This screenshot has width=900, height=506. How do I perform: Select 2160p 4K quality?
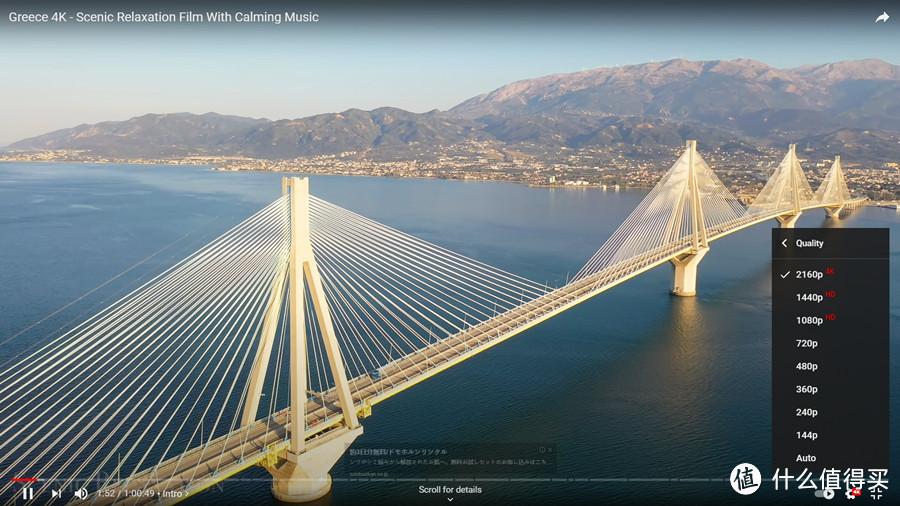point(831,274)
